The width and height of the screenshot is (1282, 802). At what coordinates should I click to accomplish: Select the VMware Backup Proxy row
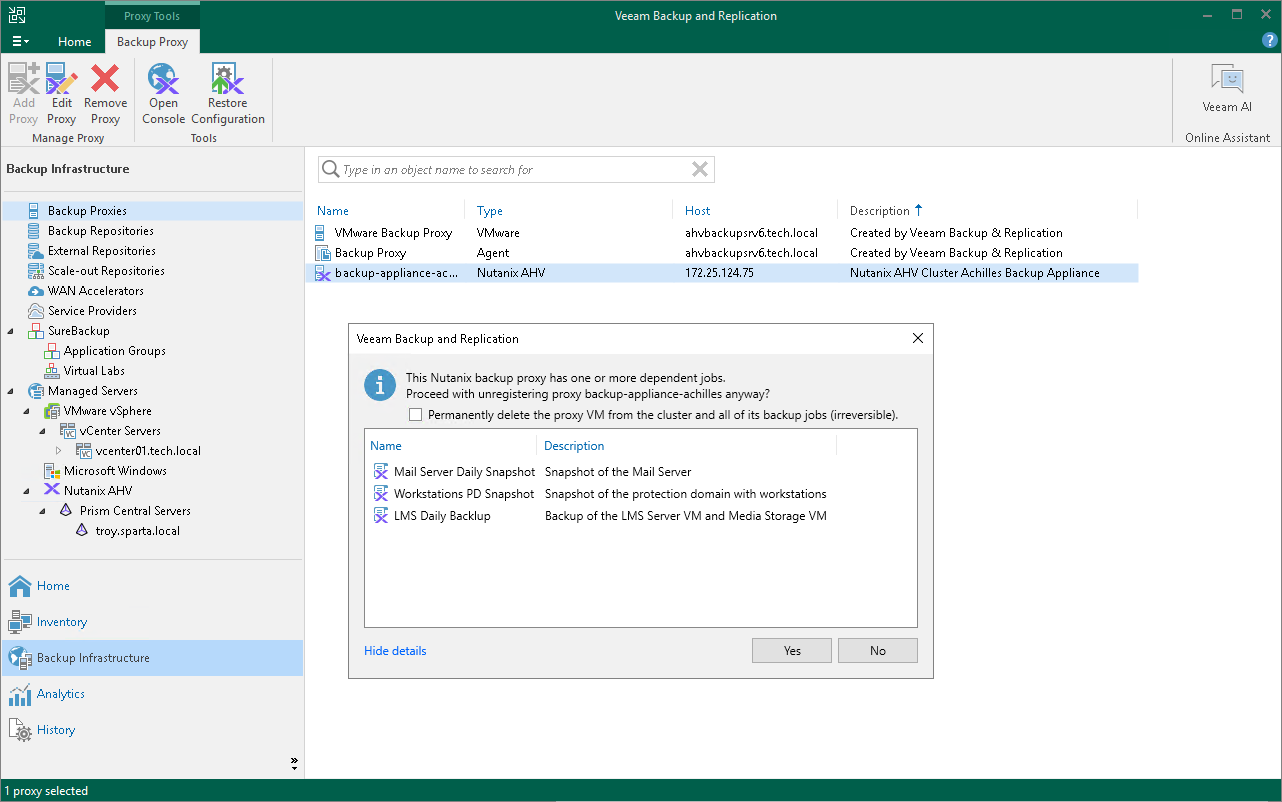click(x=721, y=233)
